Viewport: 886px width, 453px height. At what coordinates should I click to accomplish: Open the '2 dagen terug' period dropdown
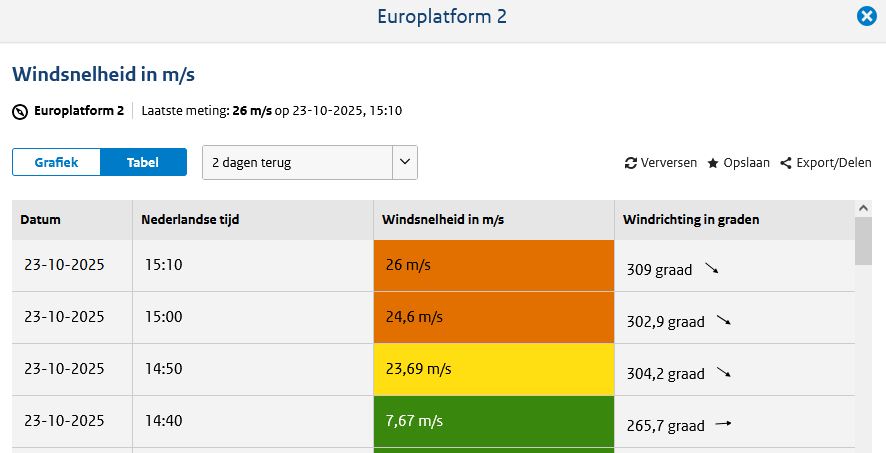pyautogui.click(x=310, y=163)
